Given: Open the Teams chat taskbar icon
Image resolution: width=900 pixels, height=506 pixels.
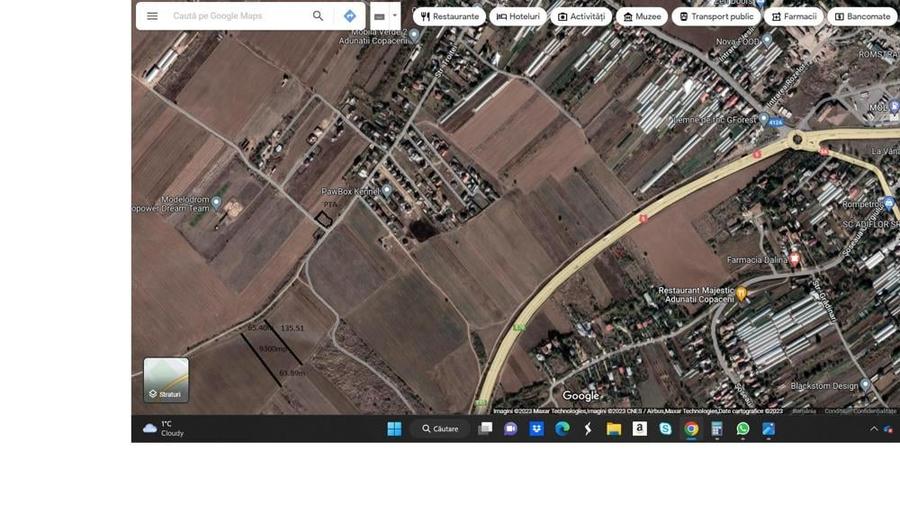Looking at the screenshot, I should click(510, 429).
